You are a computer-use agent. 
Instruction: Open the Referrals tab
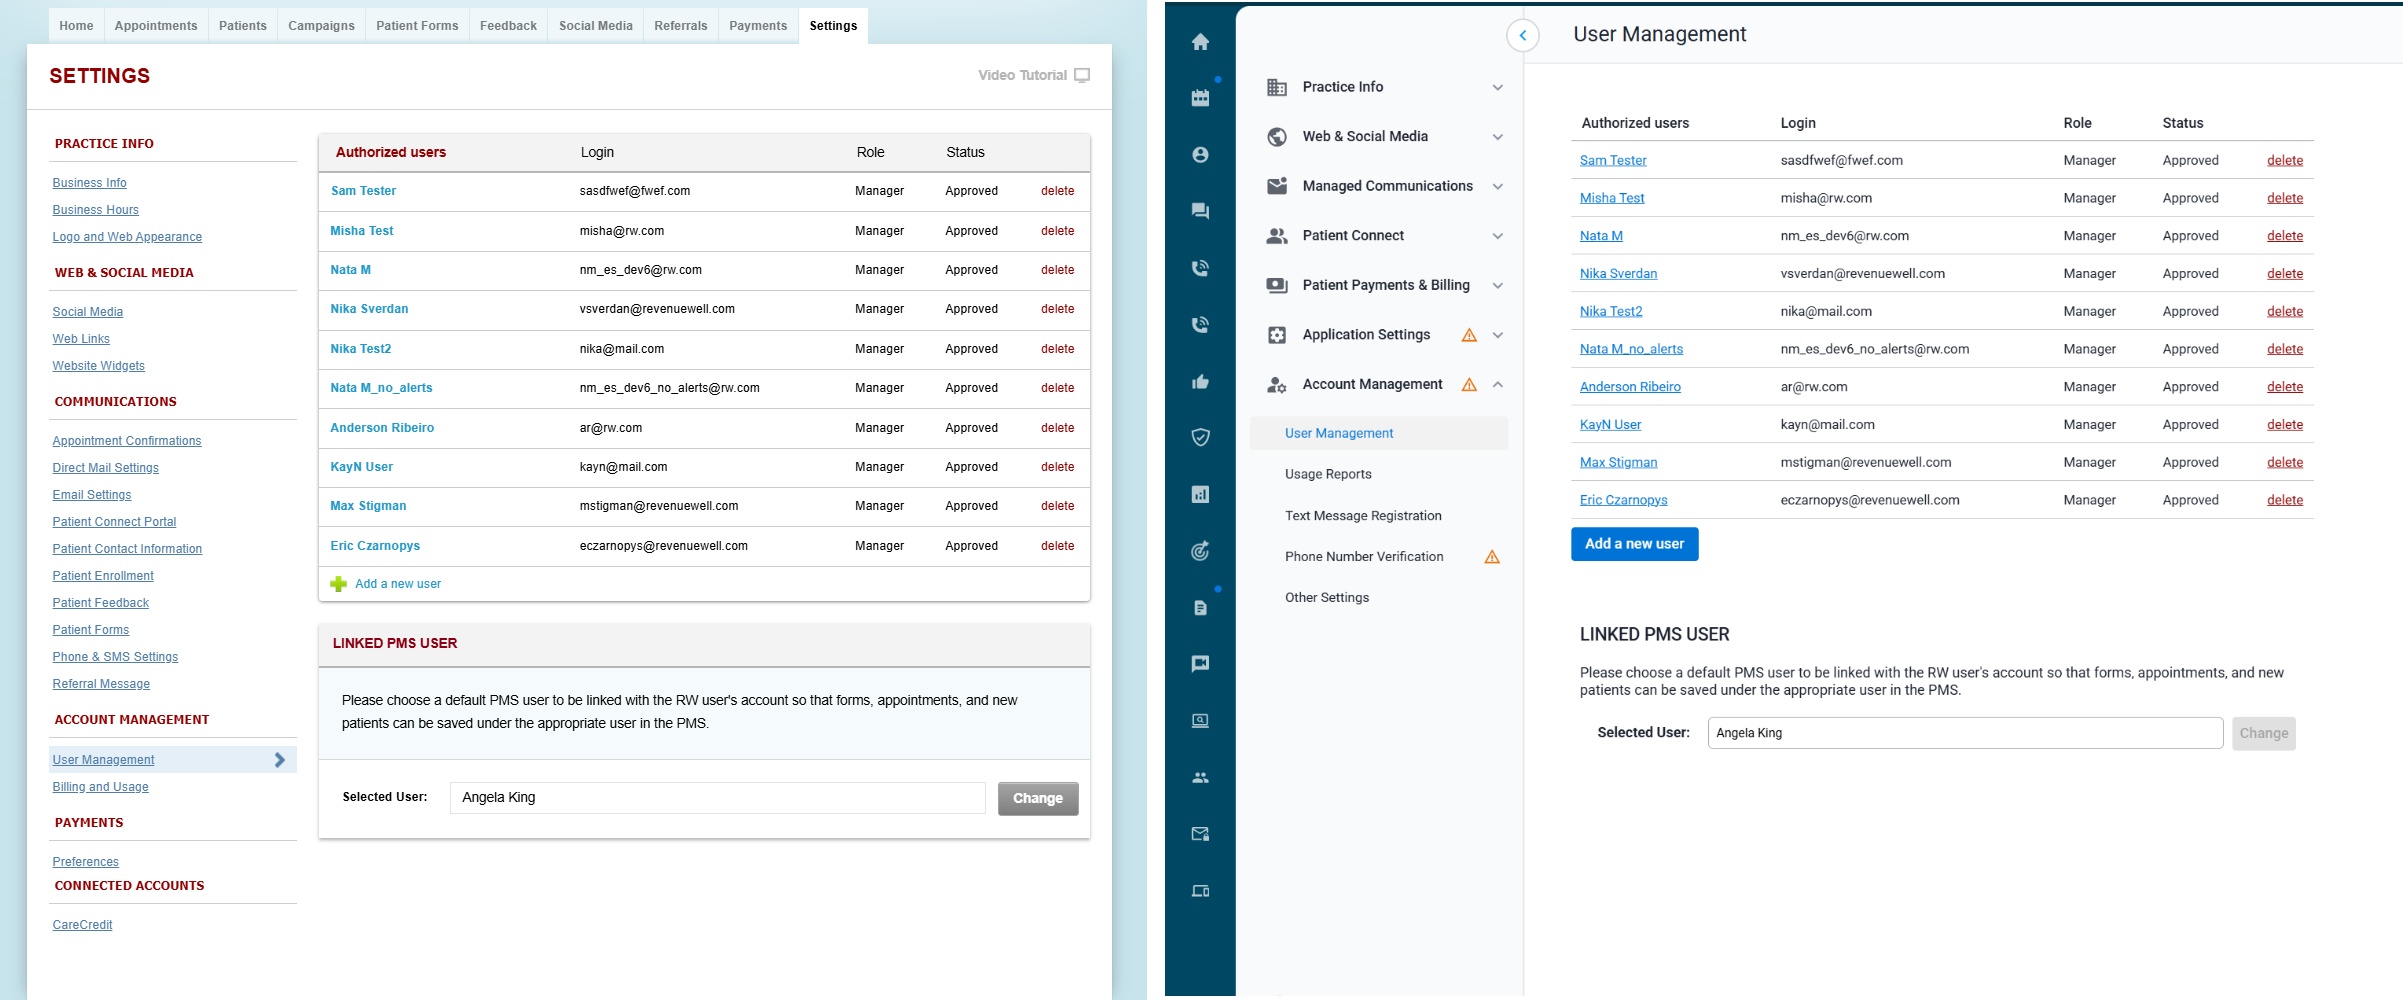(x=680, y=26)
